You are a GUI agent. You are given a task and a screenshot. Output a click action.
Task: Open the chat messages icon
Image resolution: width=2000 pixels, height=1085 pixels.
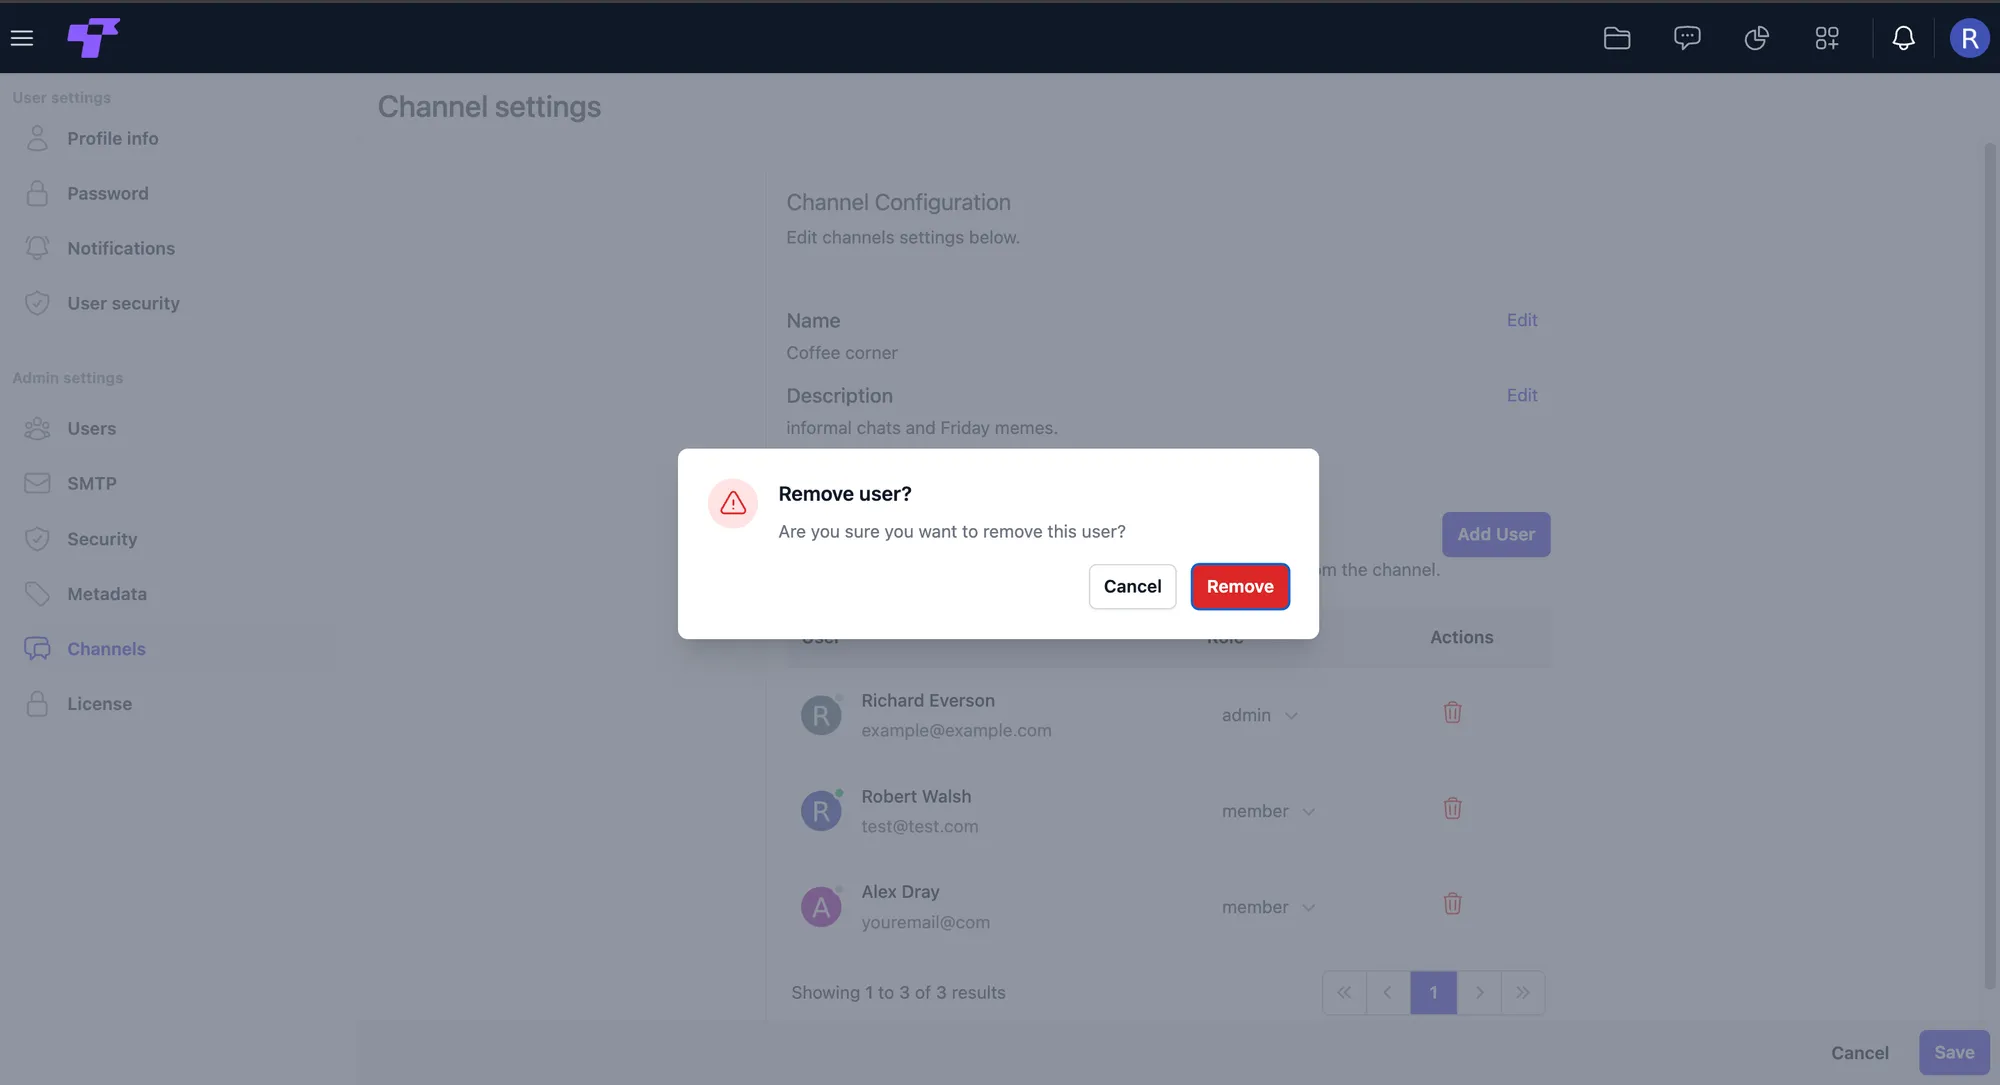point(1687,38)
